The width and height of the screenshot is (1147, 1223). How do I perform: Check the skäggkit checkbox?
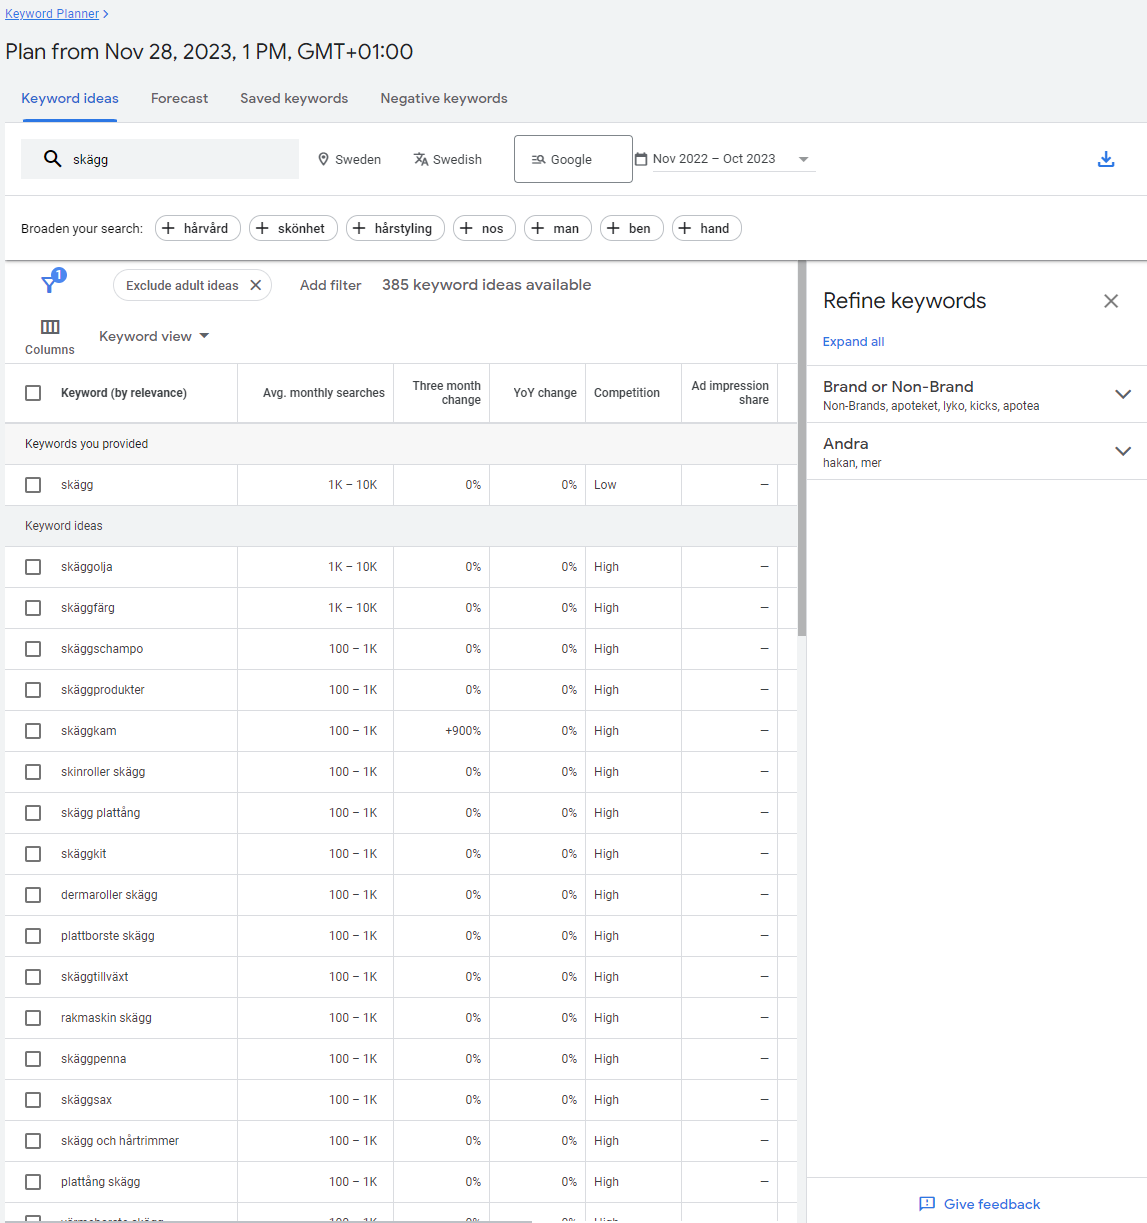pos(33,854)
